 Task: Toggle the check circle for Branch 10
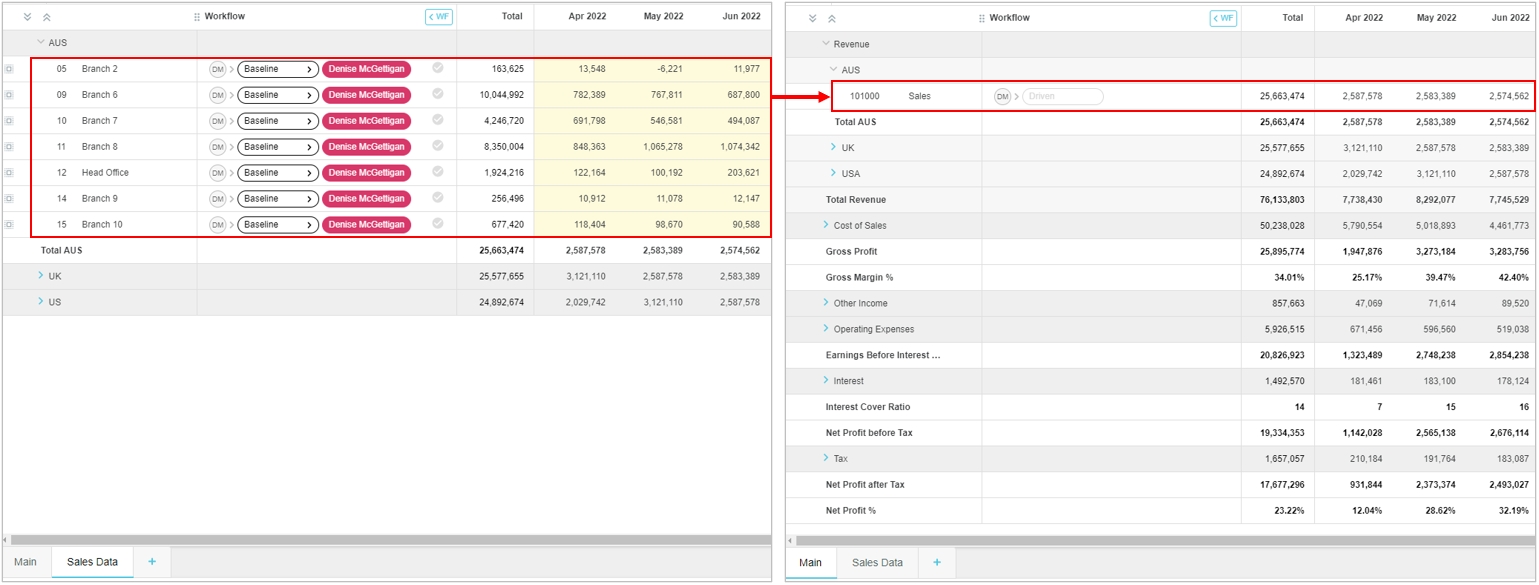[x=437, y=224]
